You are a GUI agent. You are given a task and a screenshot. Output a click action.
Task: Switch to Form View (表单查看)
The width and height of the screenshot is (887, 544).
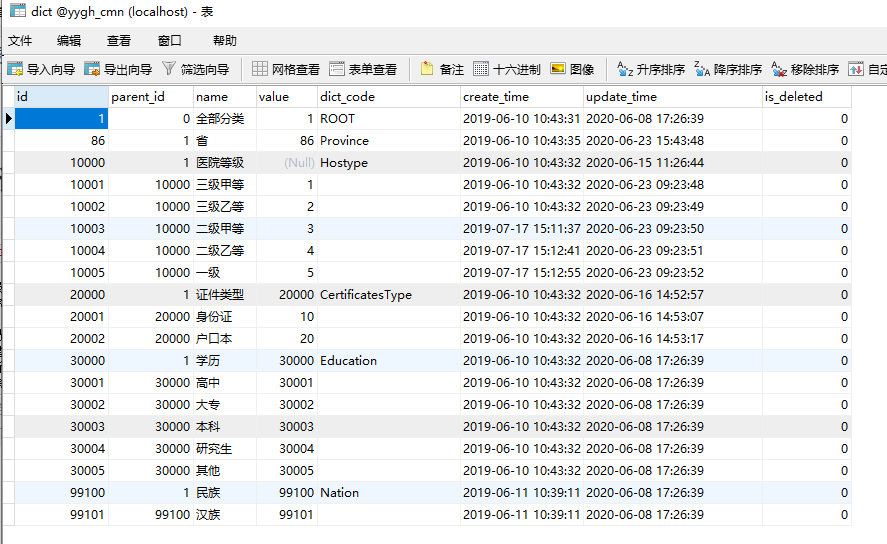[x=363, y=69]
